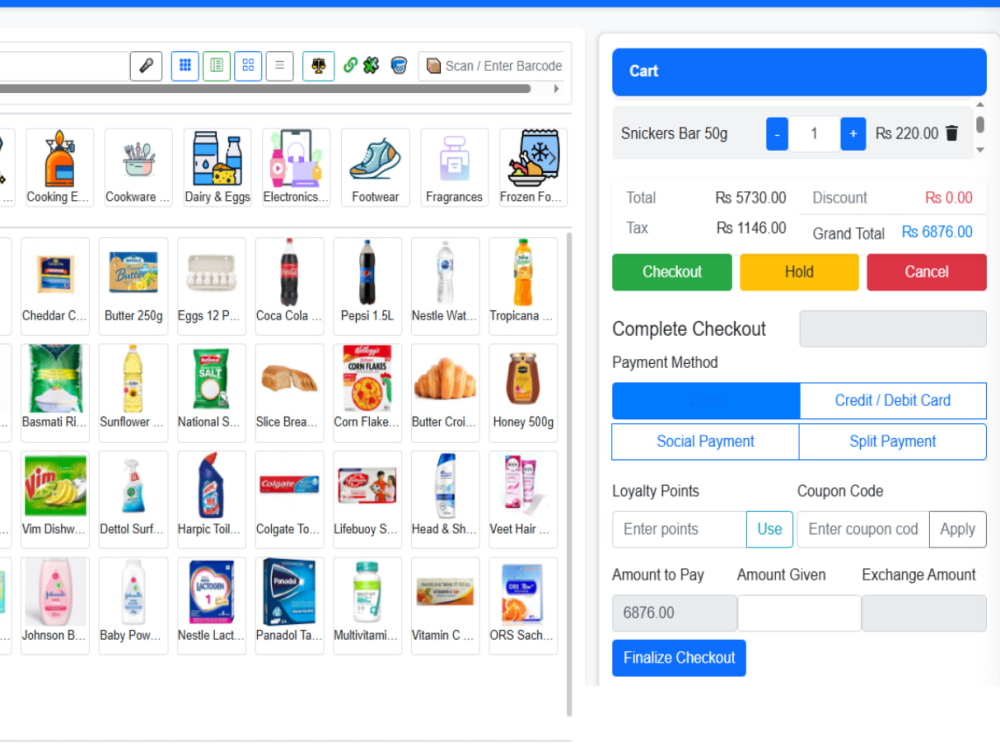
Task: Add Johnson Baby product to cart
Action: [x=55, y=606]
